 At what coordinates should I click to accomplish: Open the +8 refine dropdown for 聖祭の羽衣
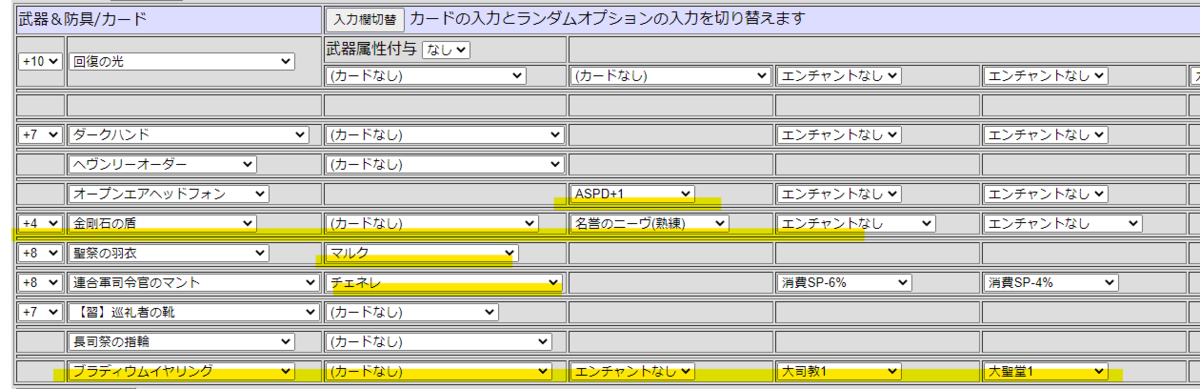click(x=40, y=253)
